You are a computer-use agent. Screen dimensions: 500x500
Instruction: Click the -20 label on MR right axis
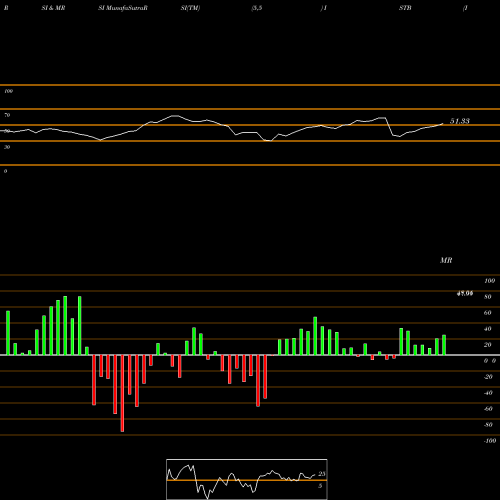point(488,377)
